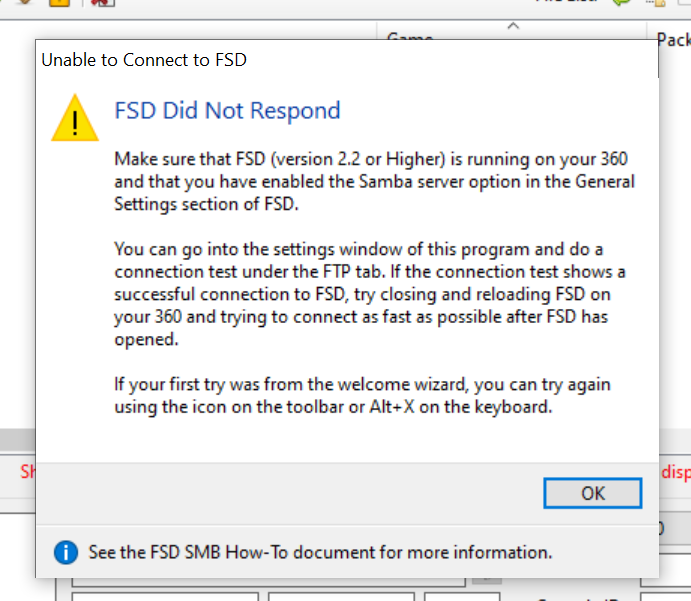691x601 pixels.
Task: Click the brown toolbar icon at top-left
Action: (25, 2)
